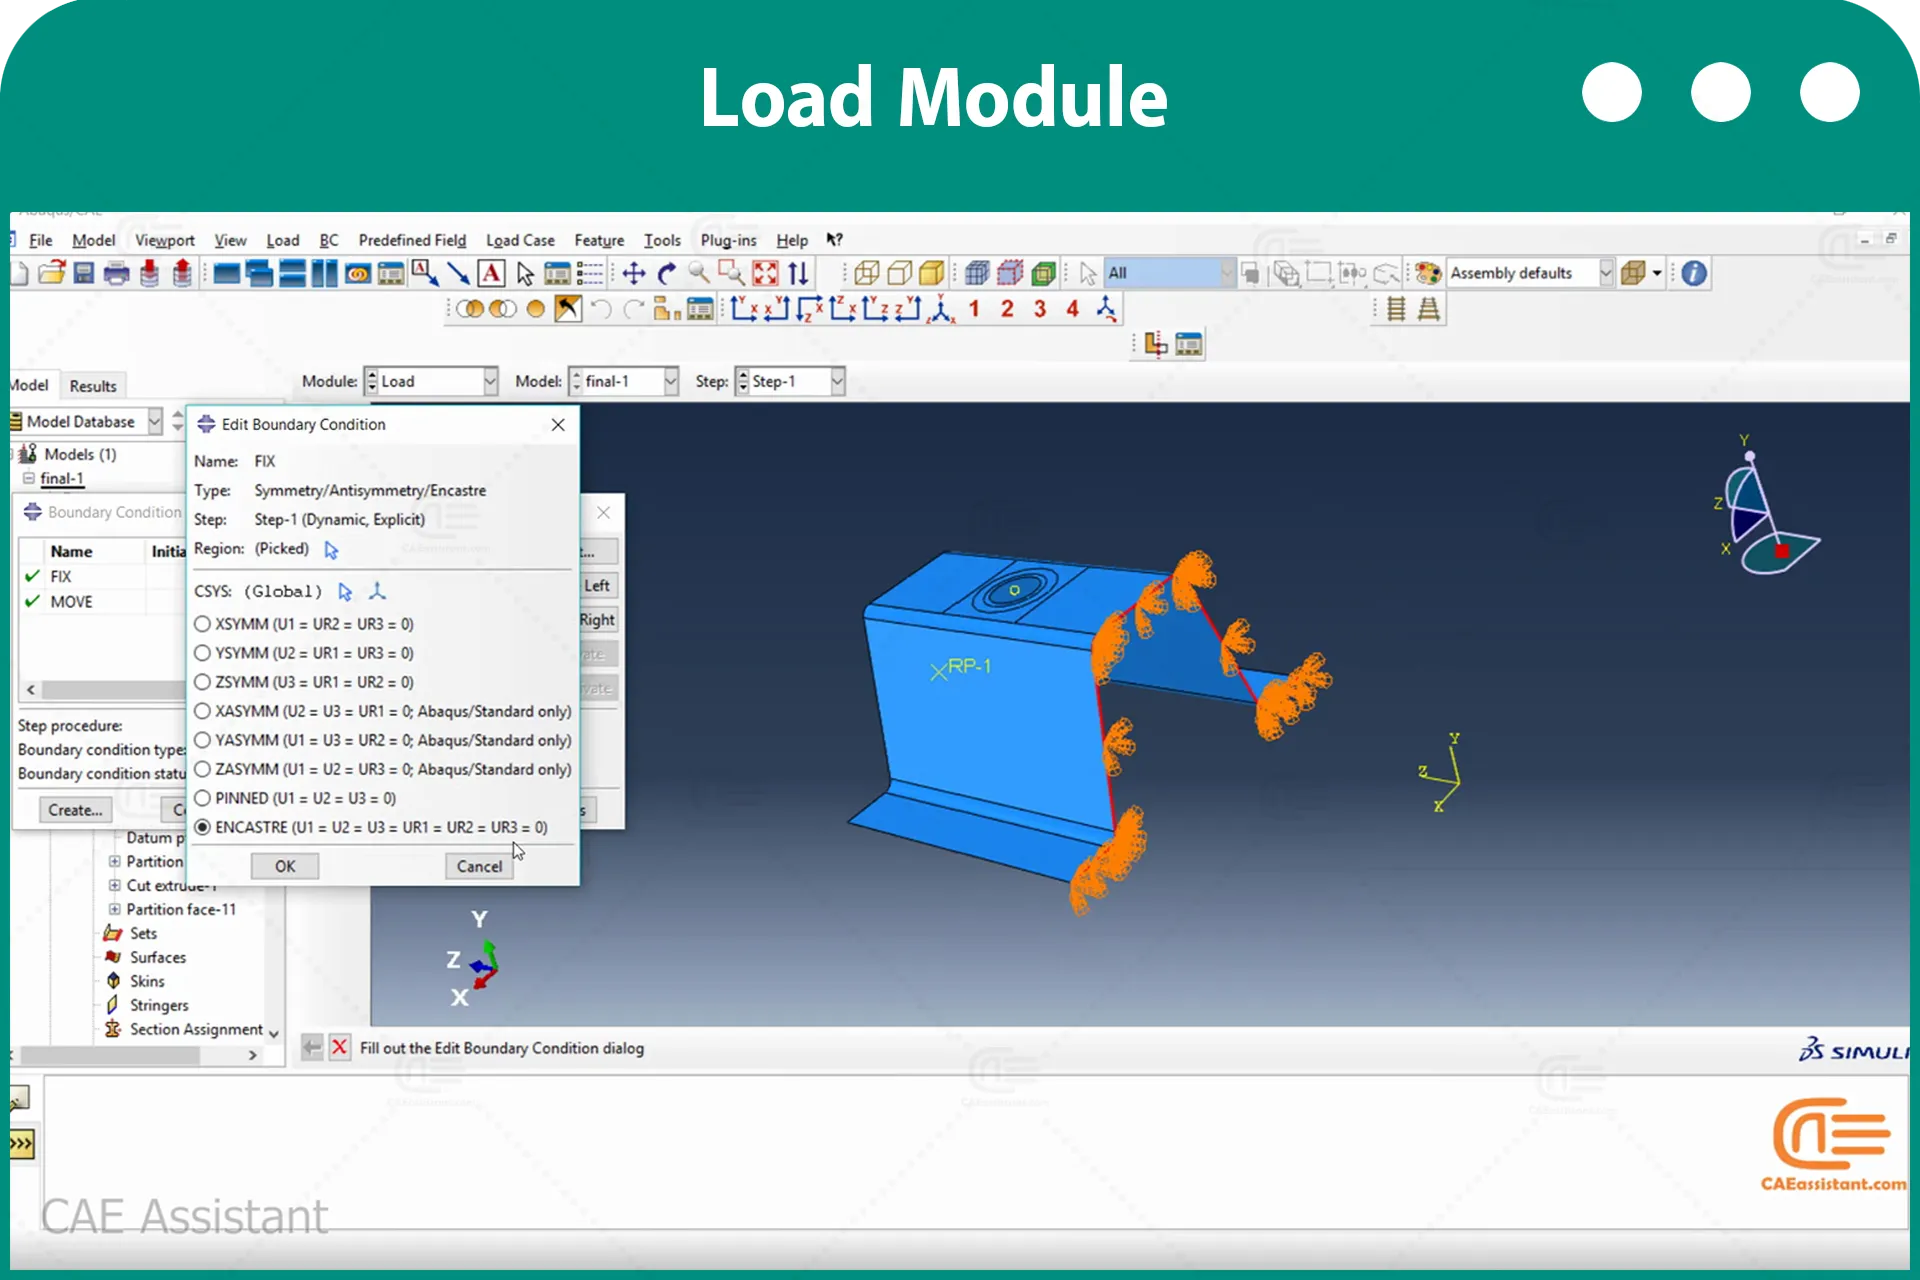Apply custom view number 3
The height and width of the screenshot is (1280, 1920).
1040,309
